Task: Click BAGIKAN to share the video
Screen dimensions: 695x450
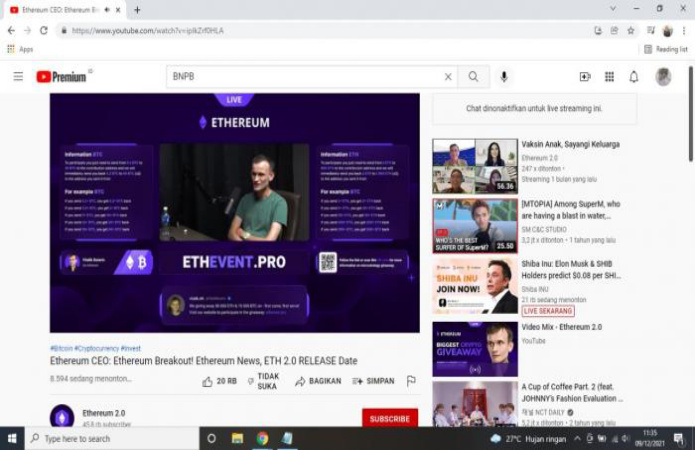Action: [316, 381]
